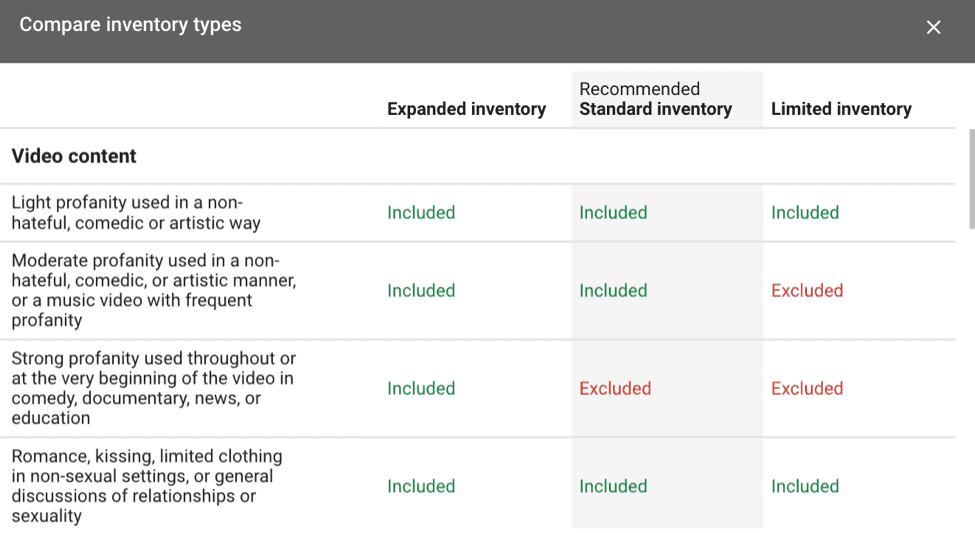Click Included for Light profanity under Limited inventory
This screenshot has height=533, width=975.
tap(805, 213)
